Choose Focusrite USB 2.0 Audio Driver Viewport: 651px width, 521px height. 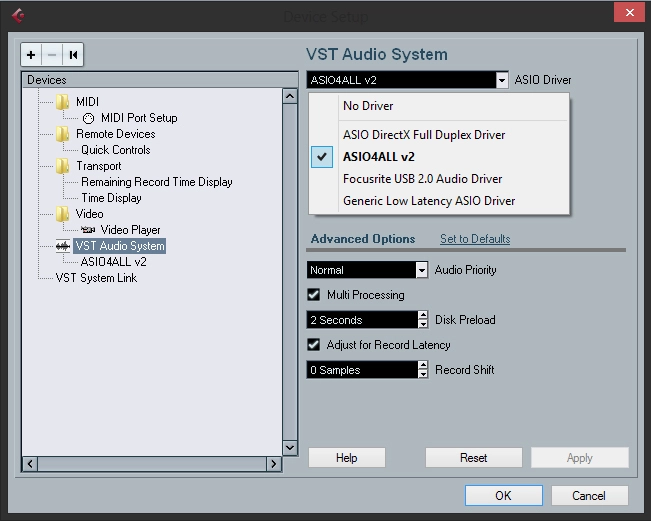tap(439, 179)
